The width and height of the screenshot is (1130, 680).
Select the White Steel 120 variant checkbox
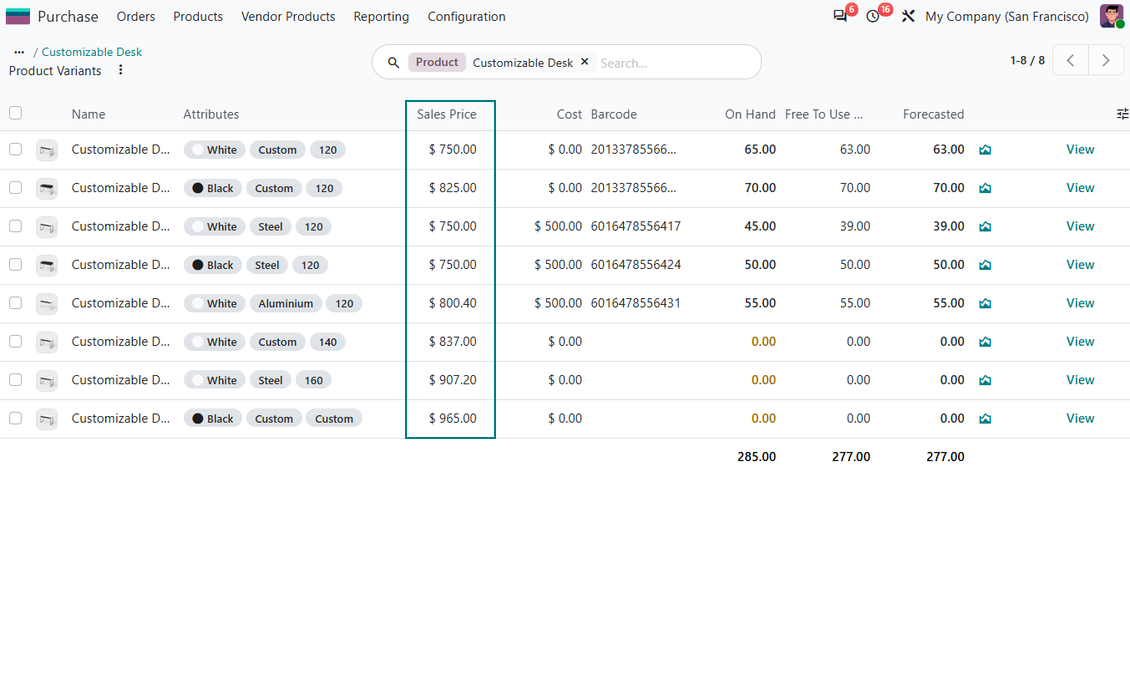pyautogui.click(x=15, y=226)
